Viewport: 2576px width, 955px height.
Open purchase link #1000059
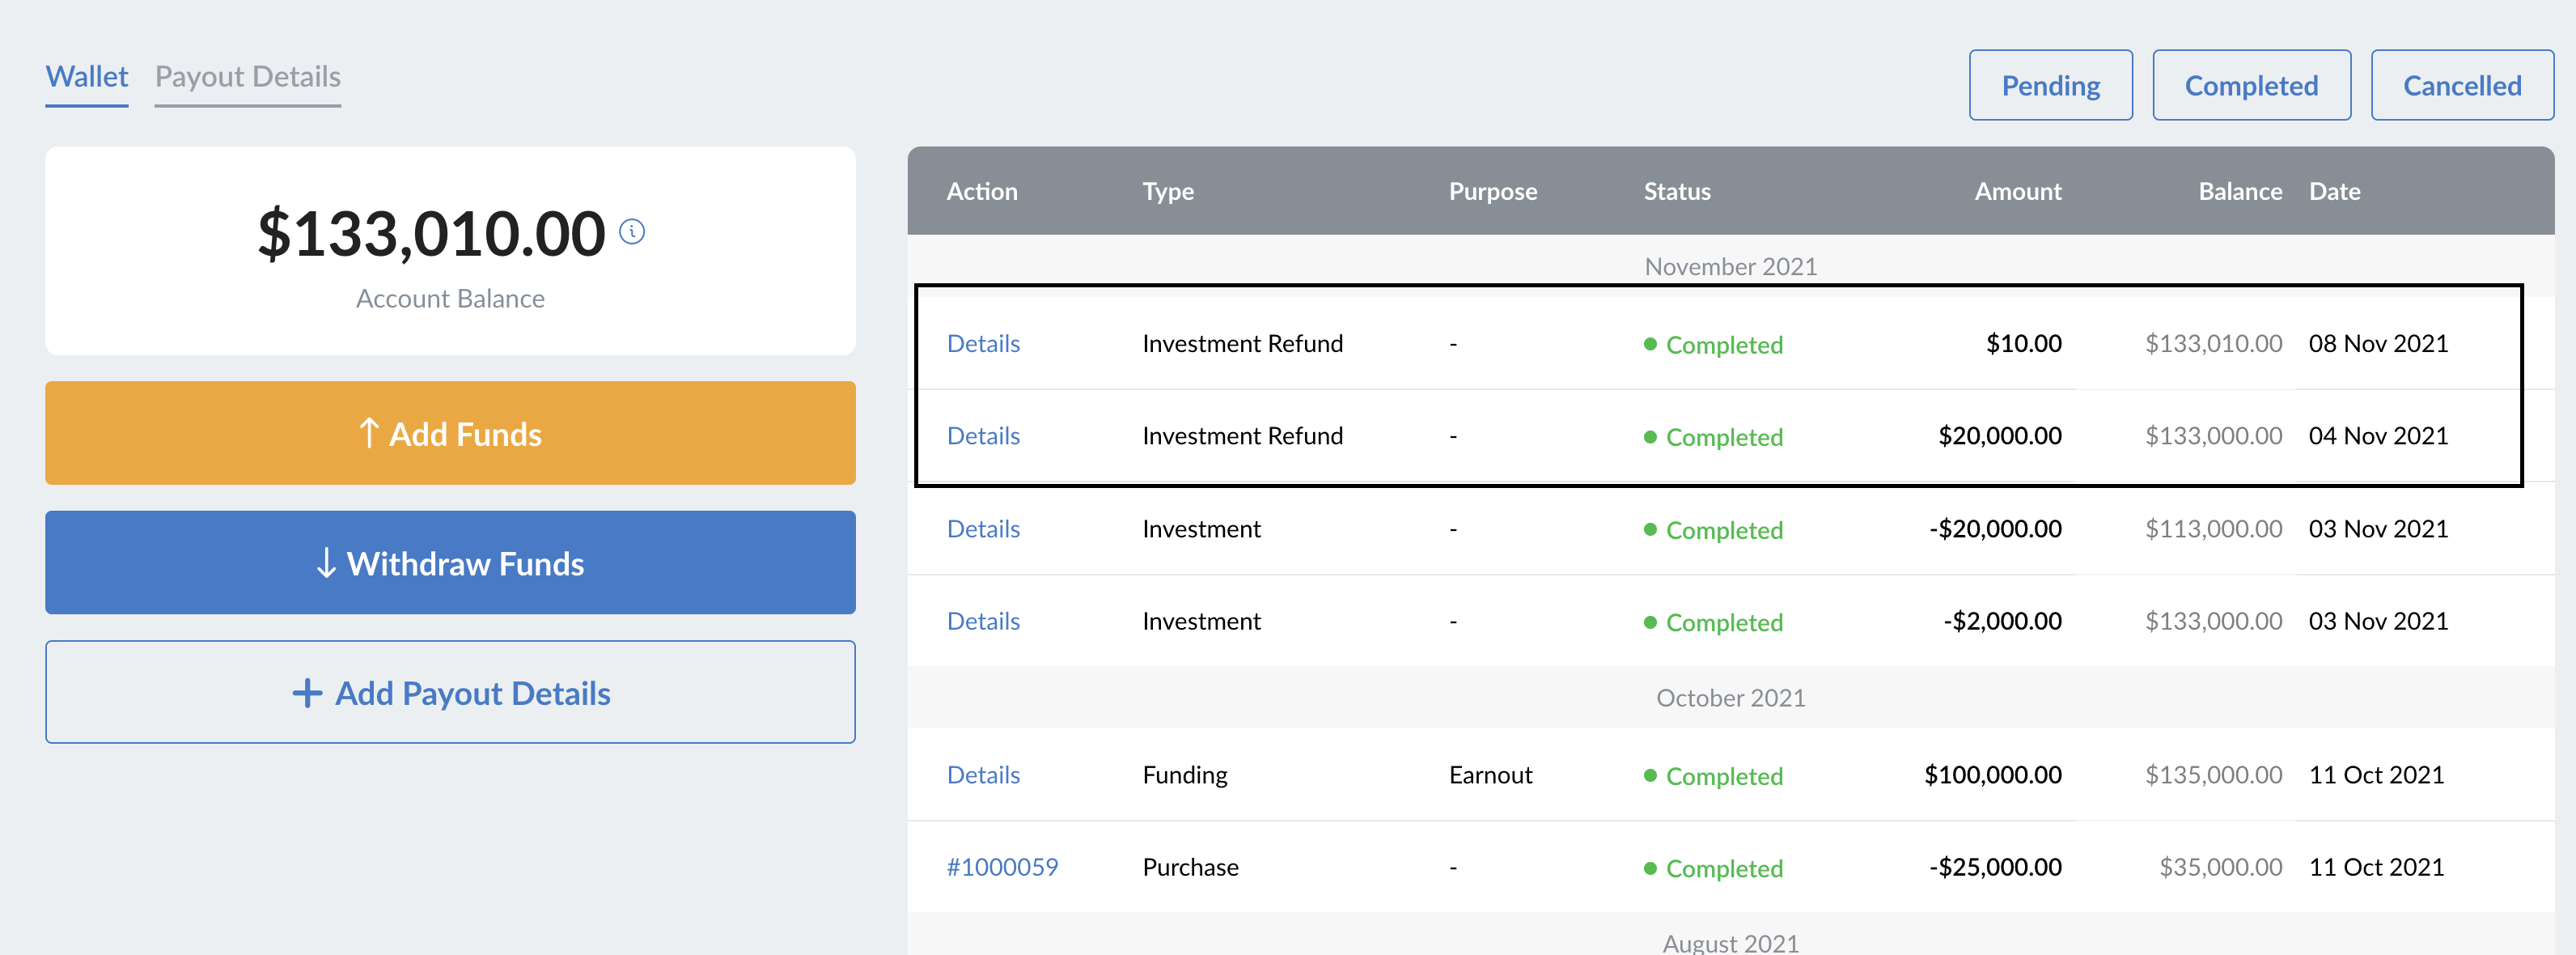(x=1002, y=867)
